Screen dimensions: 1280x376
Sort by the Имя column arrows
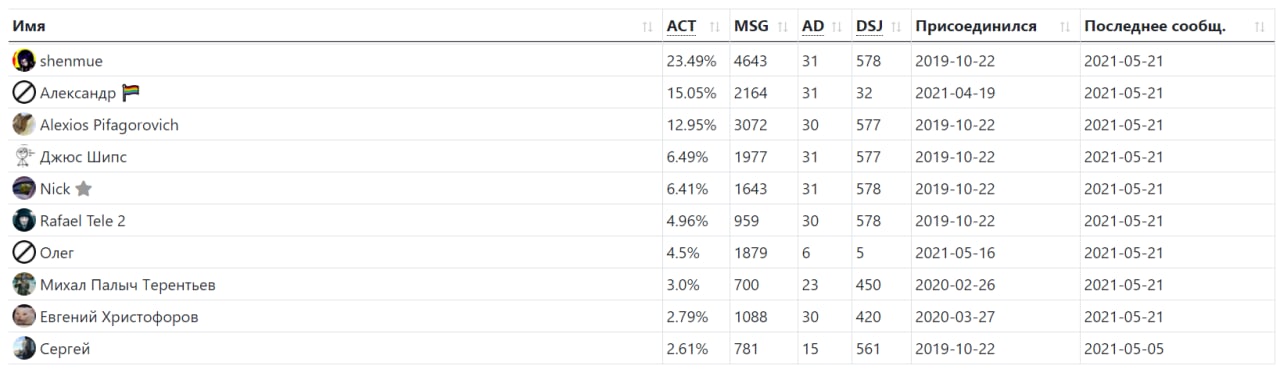[648, 27]
